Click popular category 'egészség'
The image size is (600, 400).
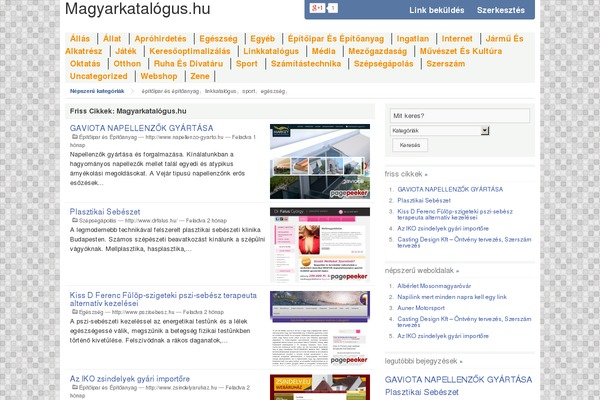[273, 91]
